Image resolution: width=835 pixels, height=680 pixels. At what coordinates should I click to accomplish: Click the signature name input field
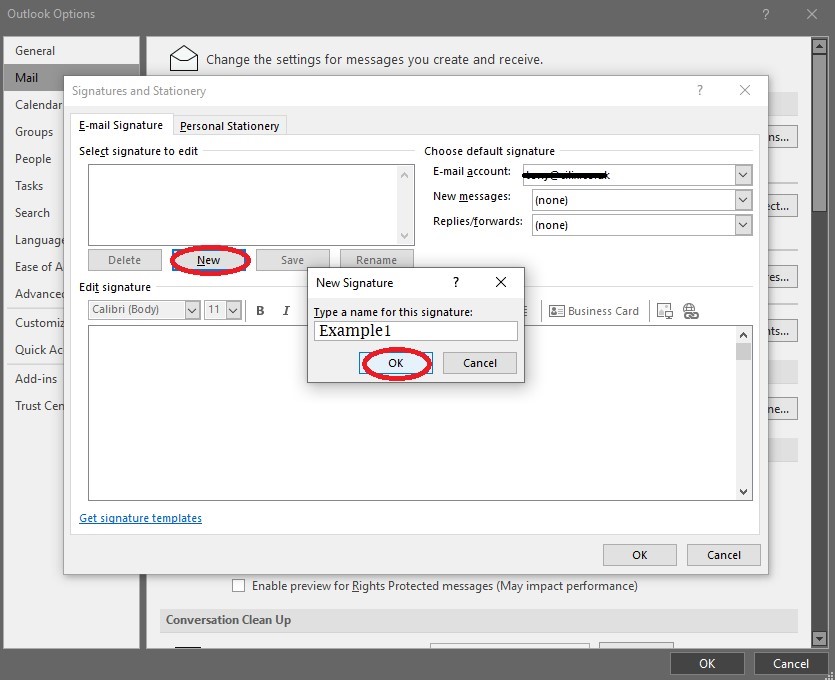(415, 331)
